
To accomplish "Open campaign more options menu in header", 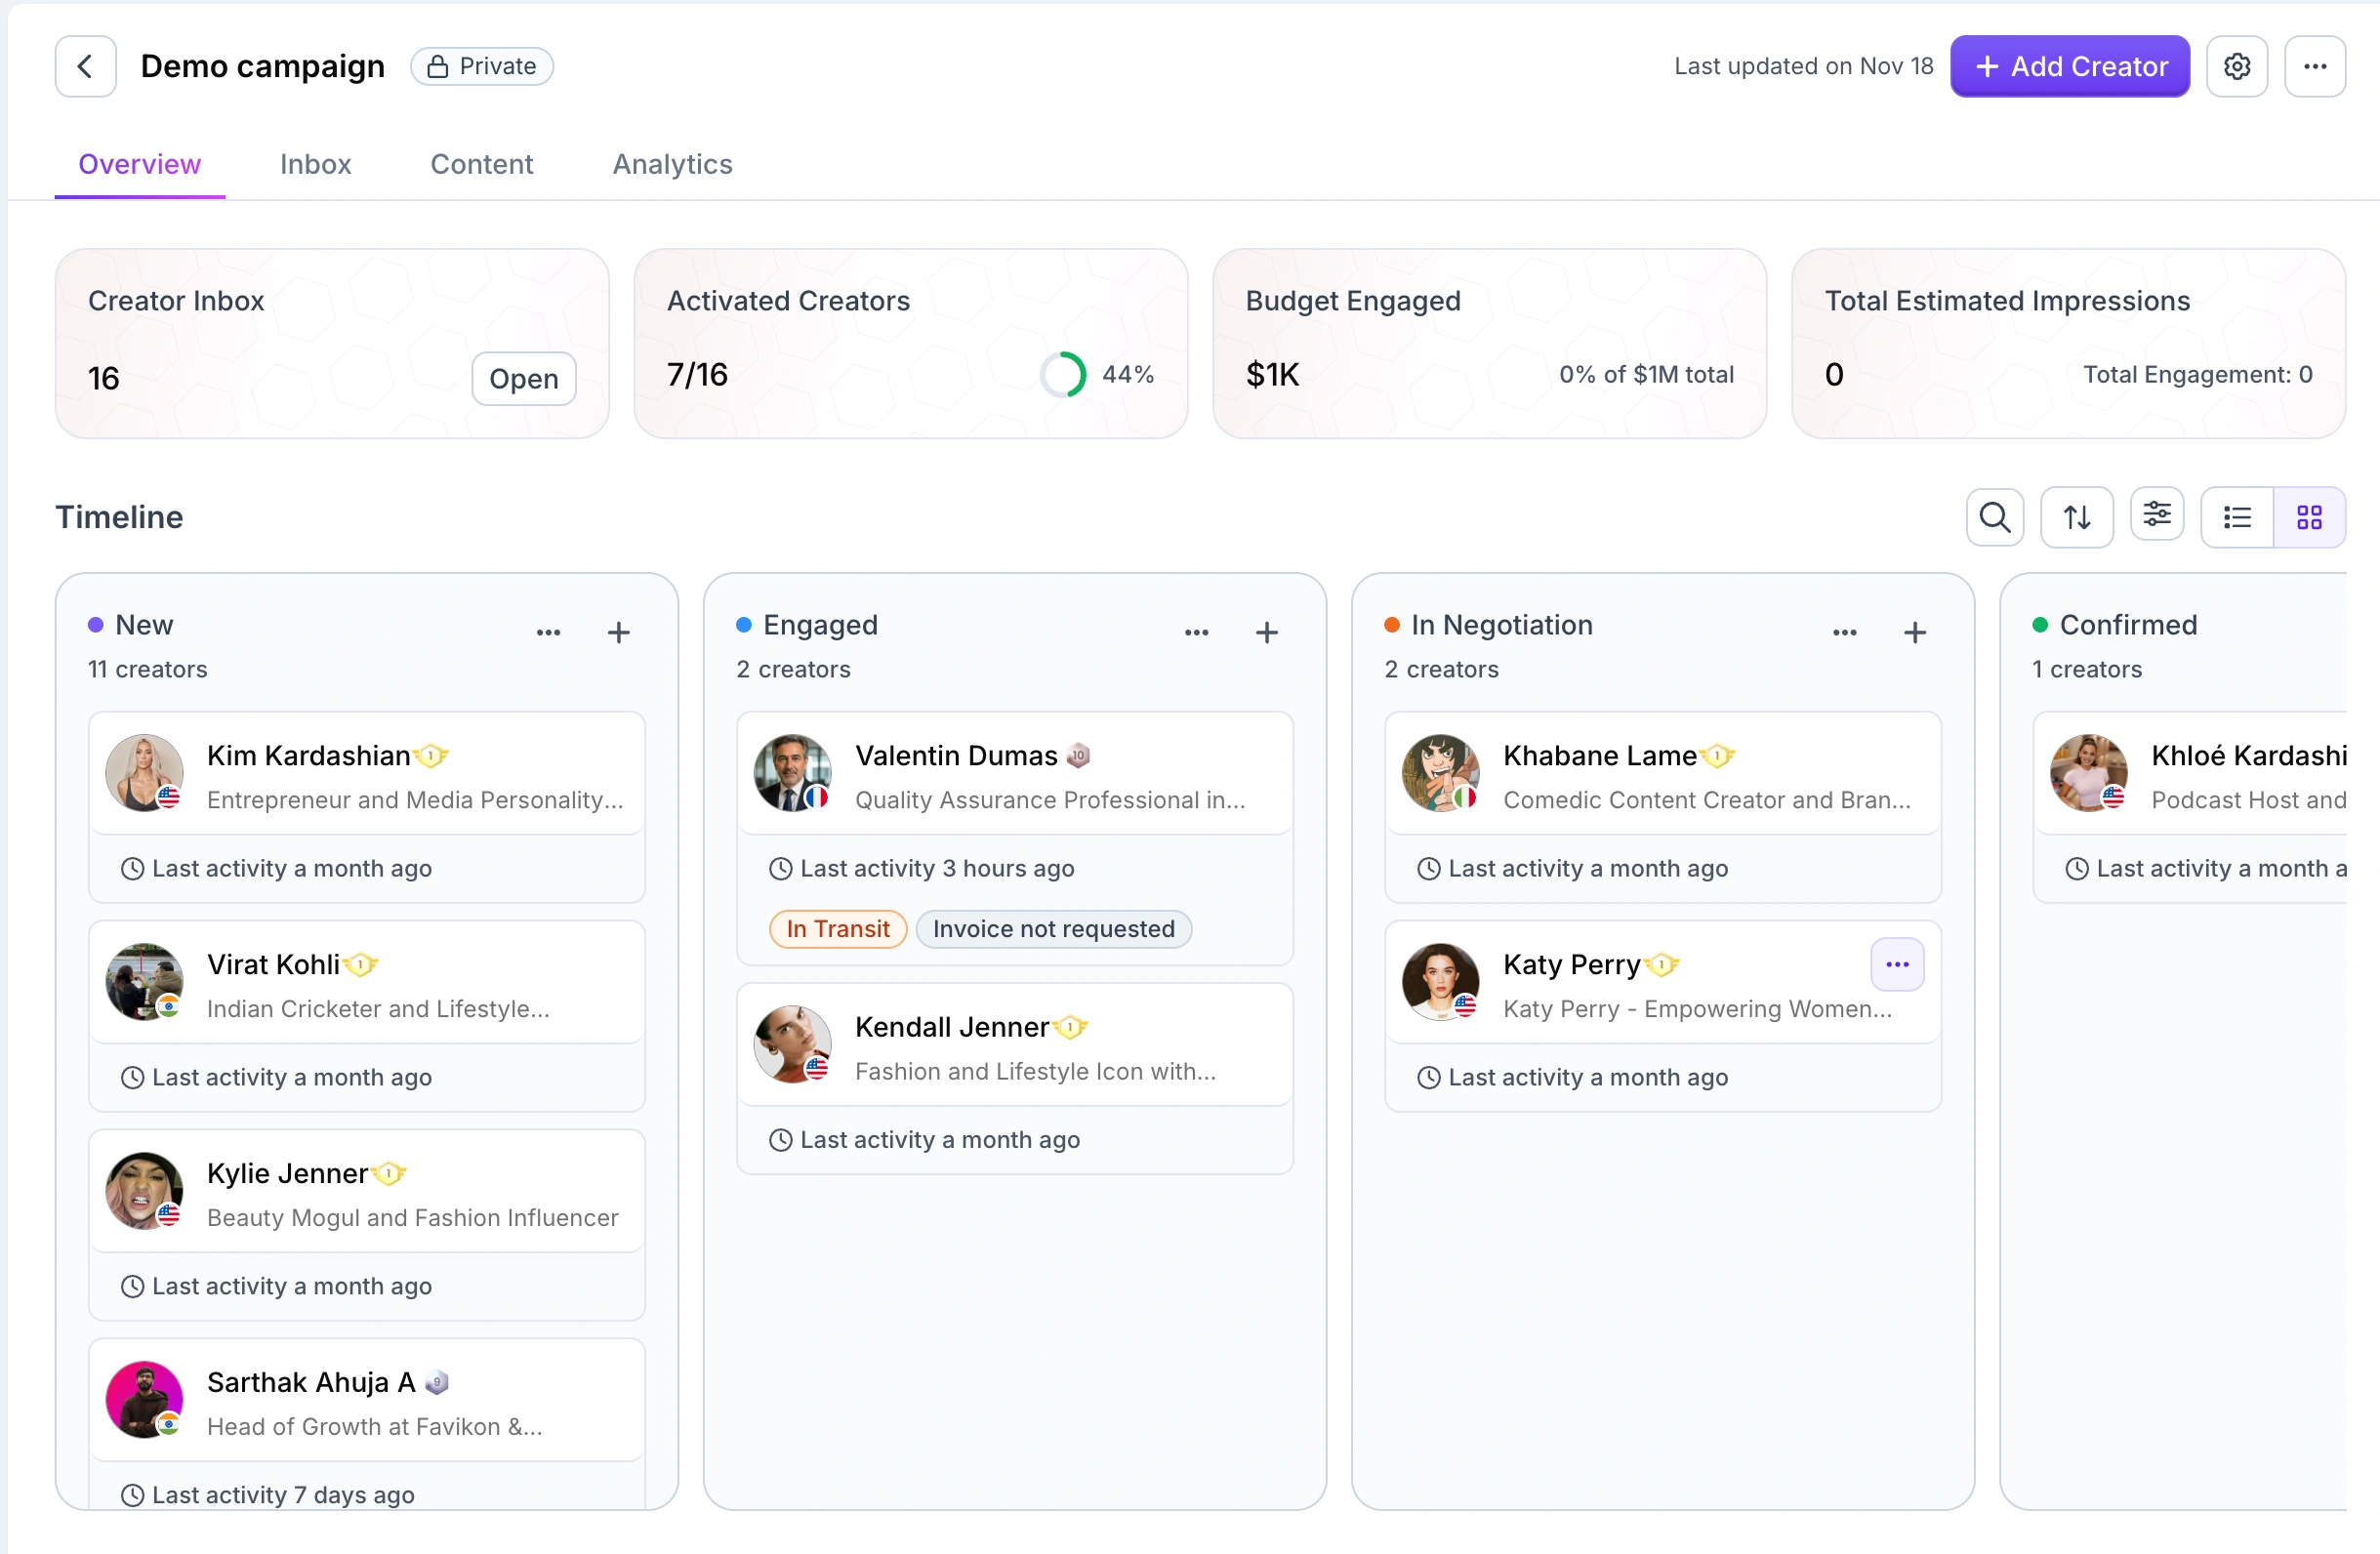I will 2315,66.
